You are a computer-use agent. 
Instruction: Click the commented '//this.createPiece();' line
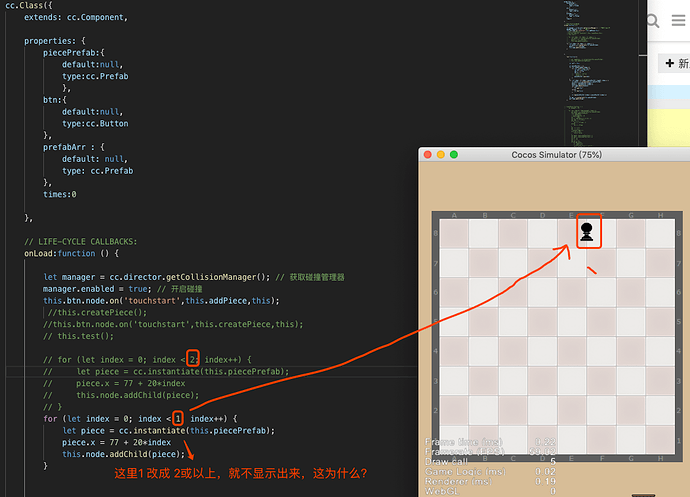[97, 313]
